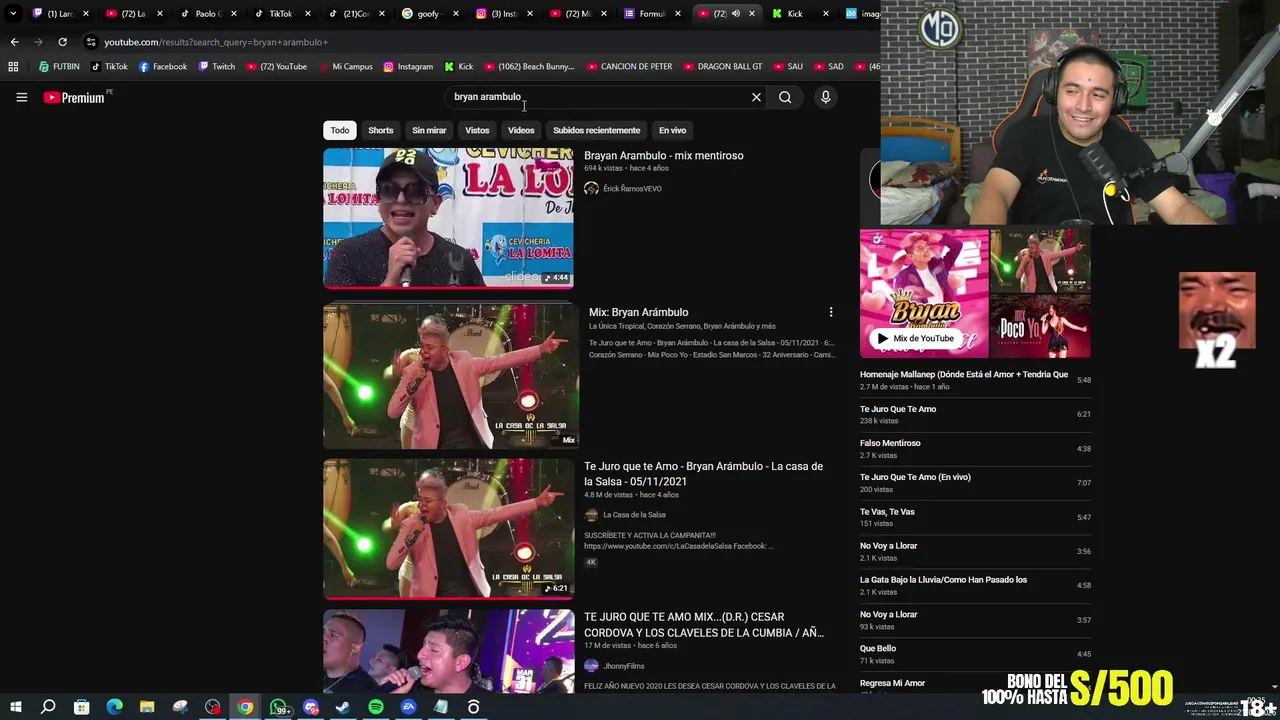Open the FUTBIN bookmark
The width and height of the screenshot is (1280, 720).
(59, 67)
